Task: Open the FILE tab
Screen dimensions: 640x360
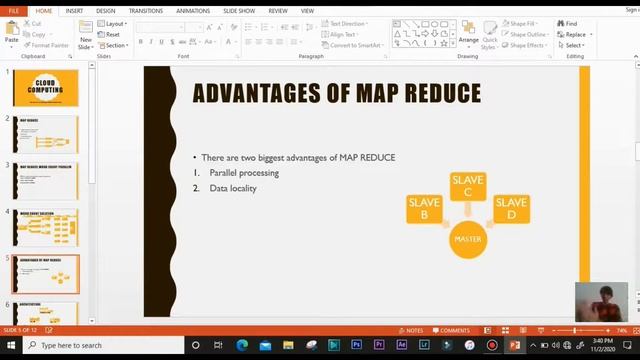Action: point(13,11)
